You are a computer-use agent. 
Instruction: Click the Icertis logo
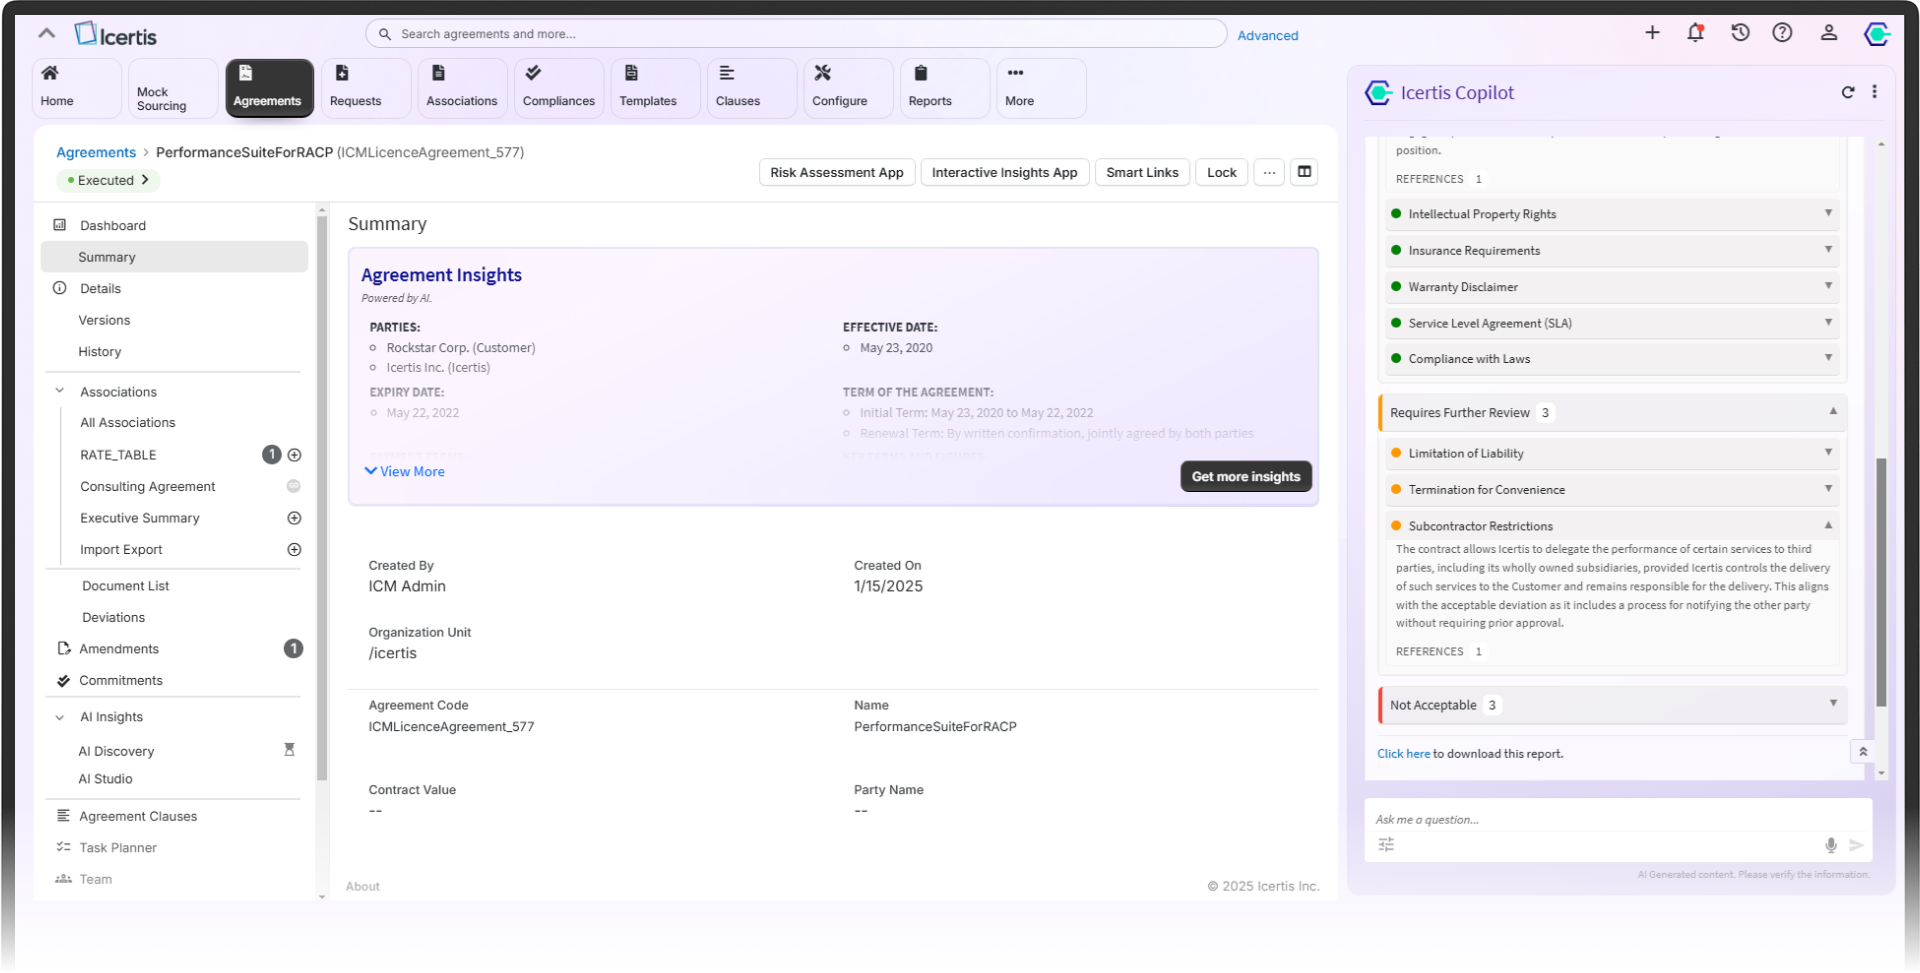[116, 35]
